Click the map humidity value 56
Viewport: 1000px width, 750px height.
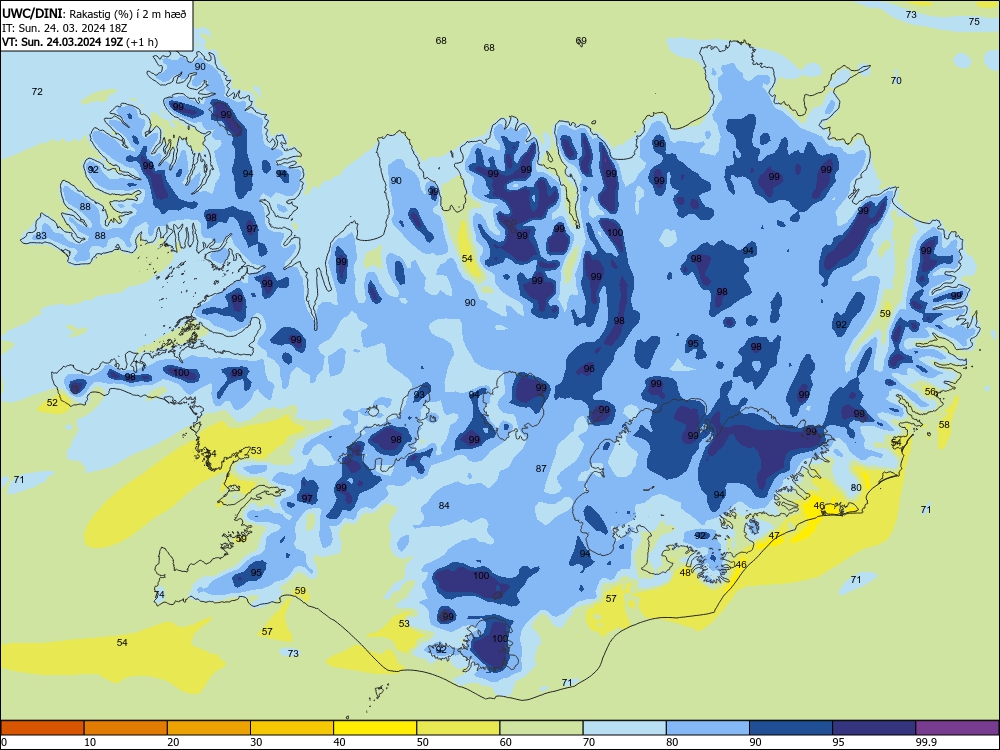coord(930,392)
